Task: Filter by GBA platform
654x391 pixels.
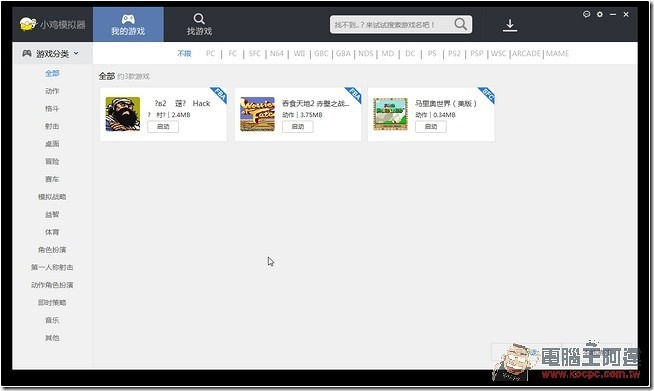Action: coord(343,53)
